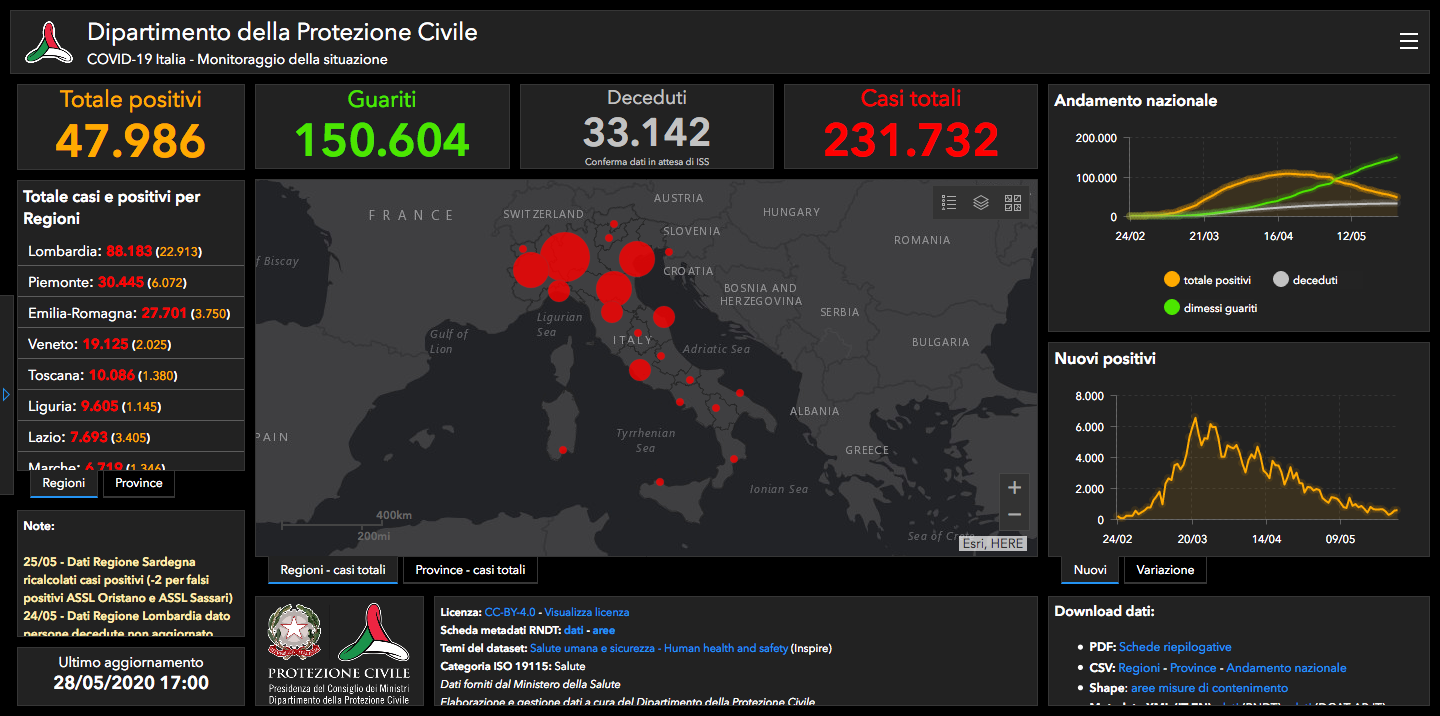The image size is (1440, 716).
Task: Click the Protezione Civile logo in header
Action: pyautogui.click(x=50, y=42)
